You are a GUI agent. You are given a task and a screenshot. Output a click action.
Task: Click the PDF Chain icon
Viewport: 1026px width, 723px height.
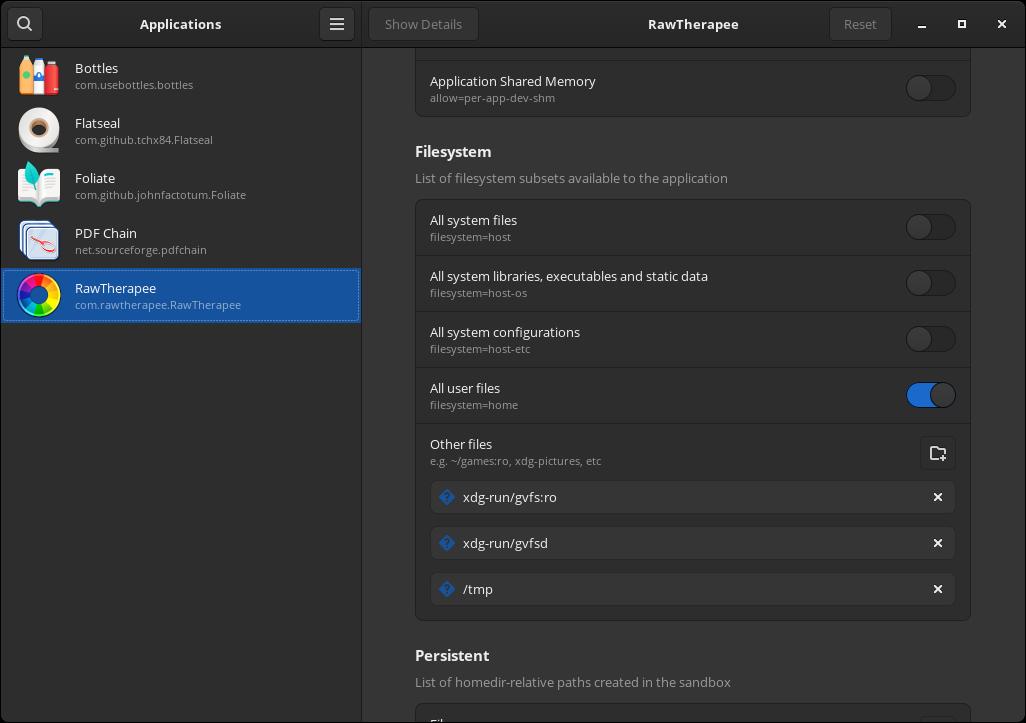[39, 240]
